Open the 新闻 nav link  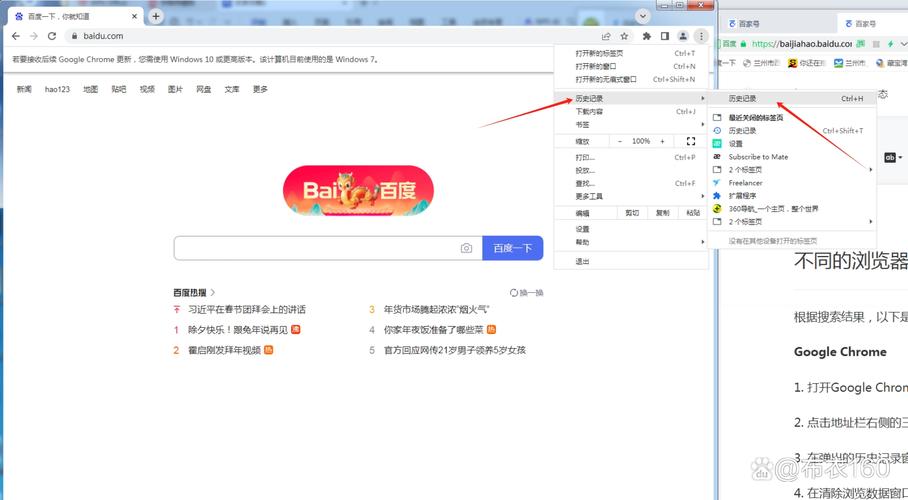pos(24,89)
